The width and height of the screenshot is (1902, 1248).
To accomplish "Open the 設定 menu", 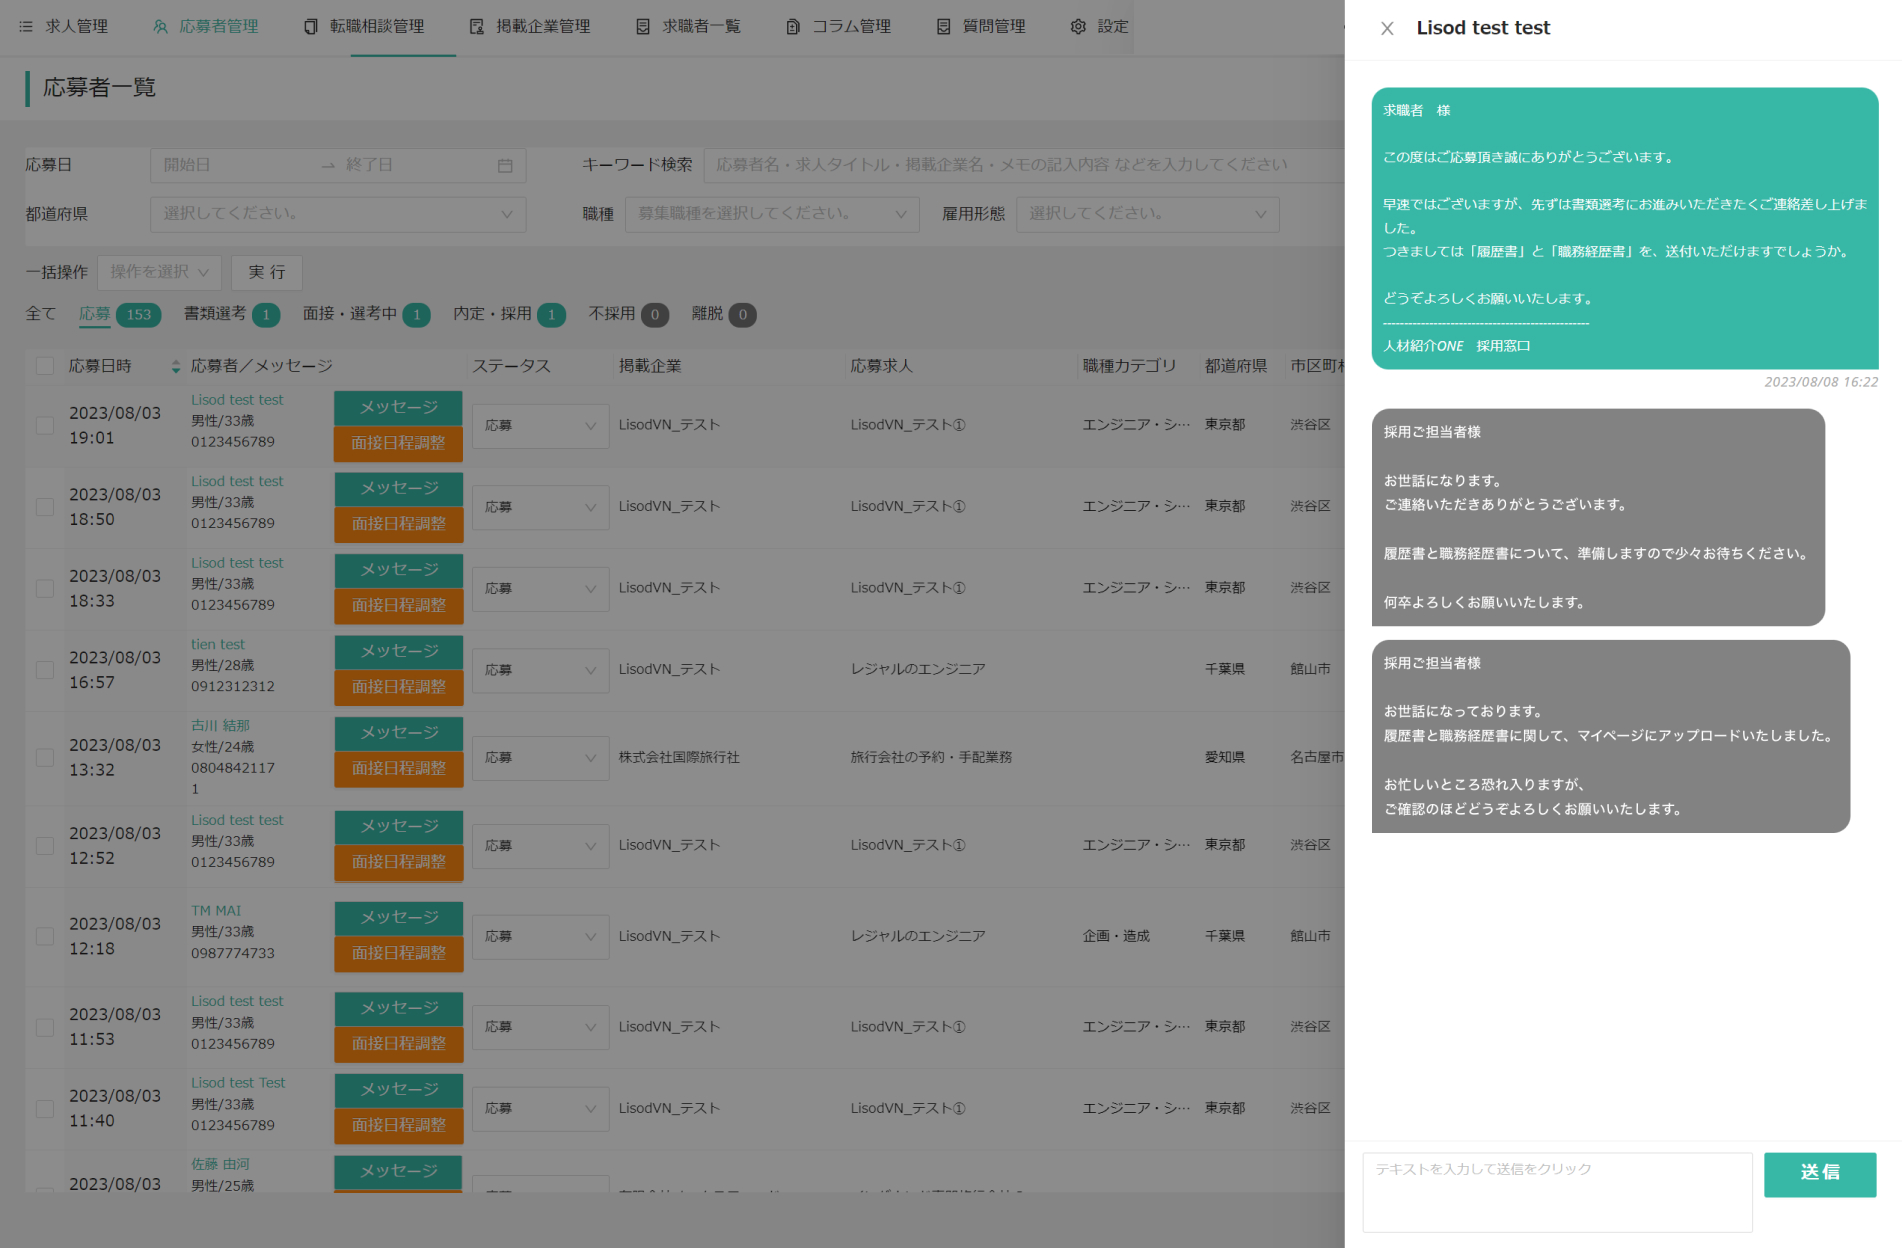I will (1099, 26).
